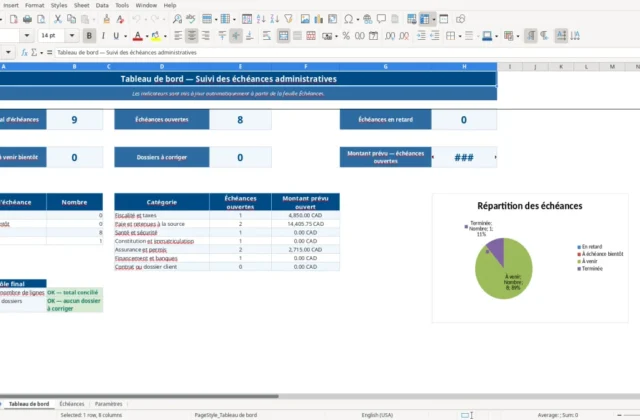Image resolution: width=640 pixels, height=420 pixels.
Task: Switch to the Paramètres sheet tab
Action: [x=109, y=404]
